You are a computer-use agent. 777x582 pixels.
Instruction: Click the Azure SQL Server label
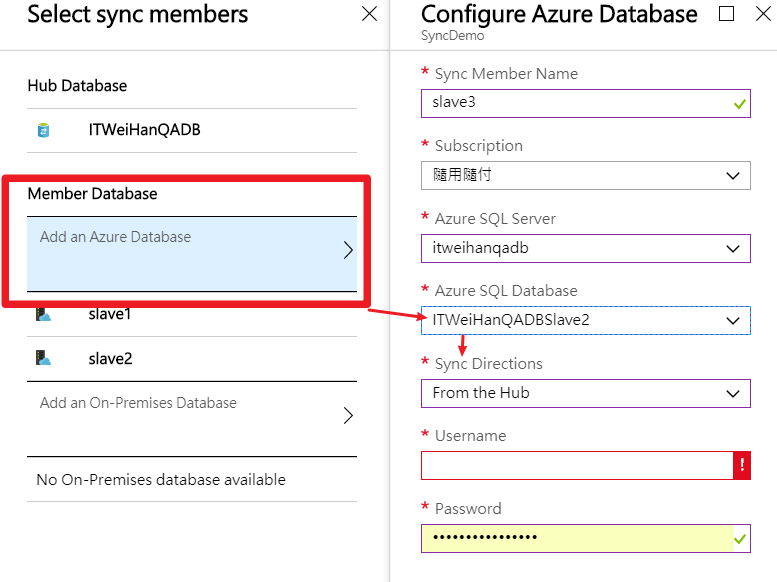(495, 219)
